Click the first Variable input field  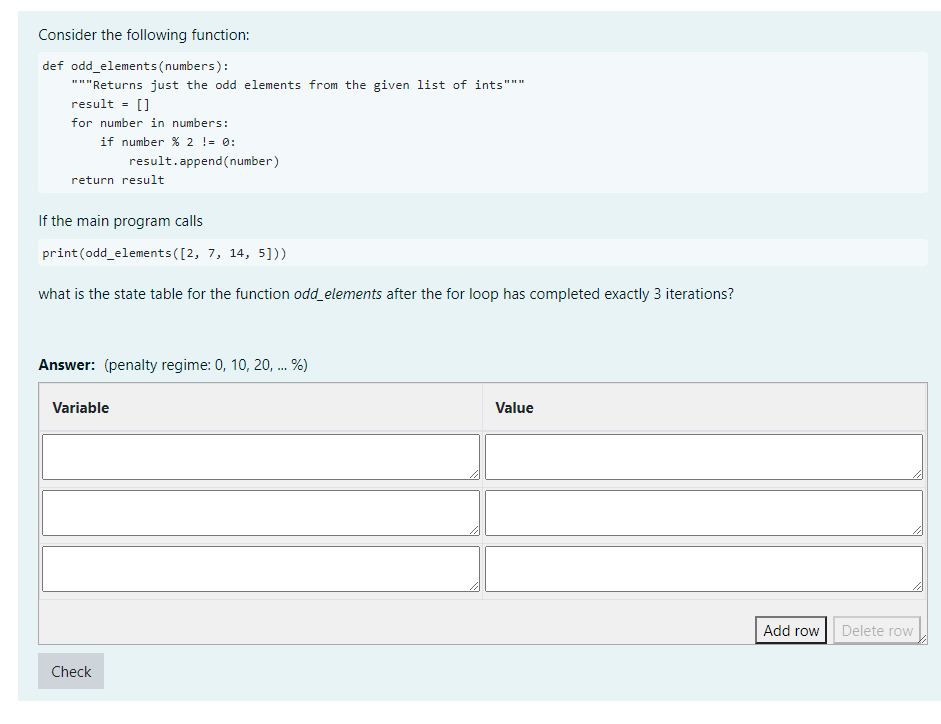tap(260, 456)
